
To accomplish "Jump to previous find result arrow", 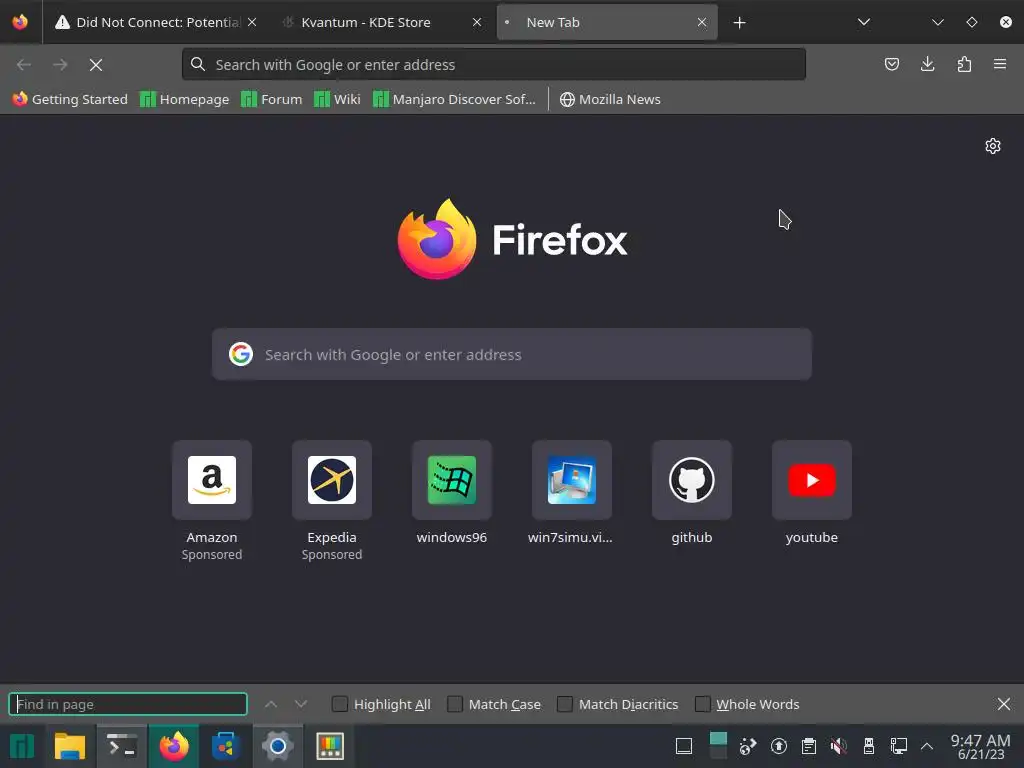I will point(271,704).
